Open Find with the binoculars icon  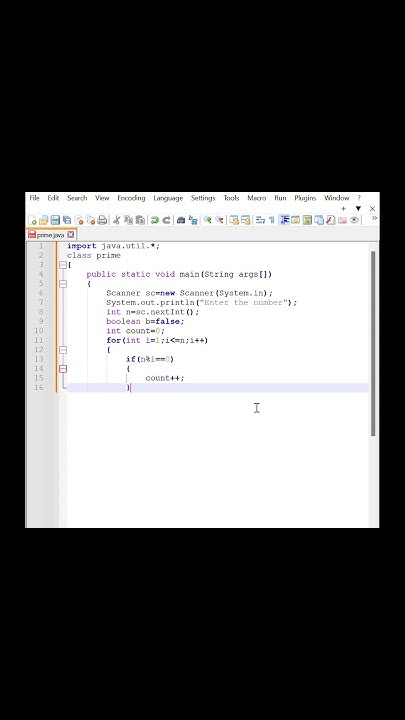(x=181, y=220)
